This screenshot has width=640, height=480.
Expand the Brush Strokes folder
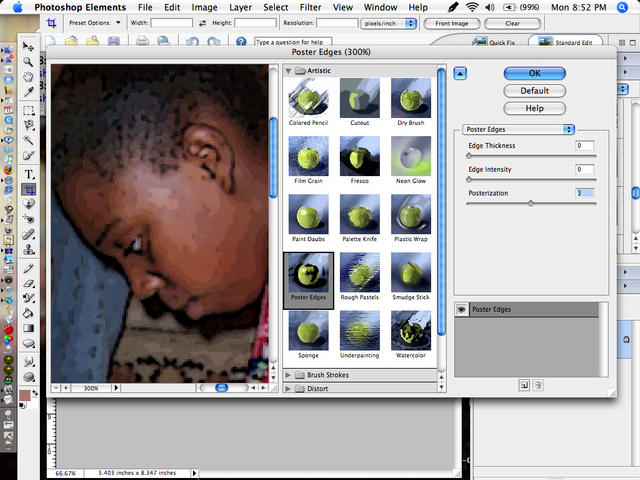point(288,375)
